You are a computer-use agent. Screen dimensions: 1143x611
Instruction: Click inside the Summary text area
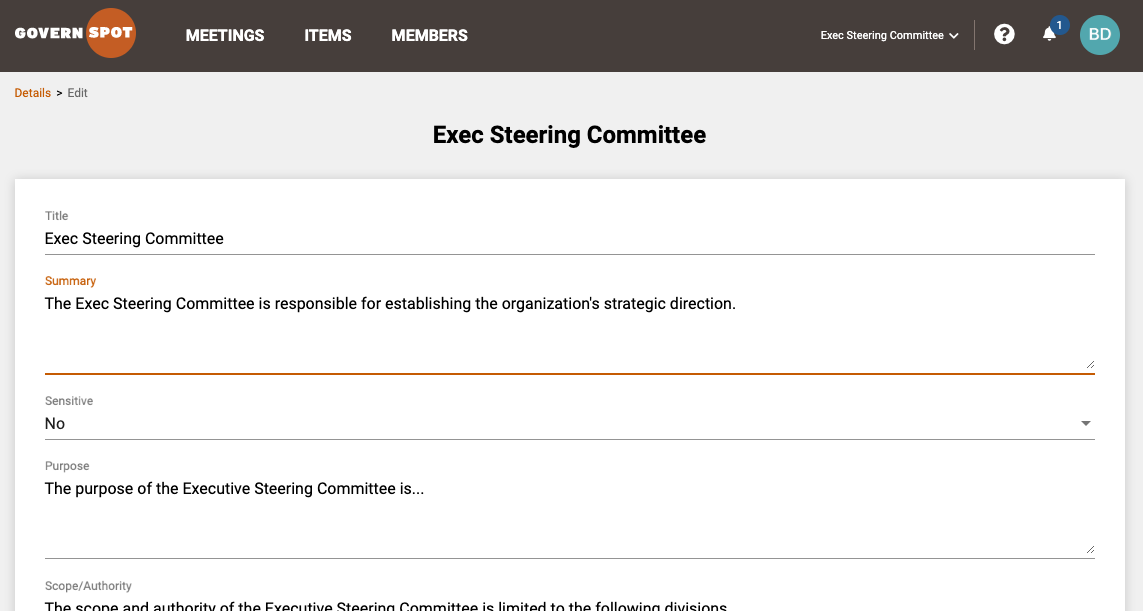click(569, 332)
